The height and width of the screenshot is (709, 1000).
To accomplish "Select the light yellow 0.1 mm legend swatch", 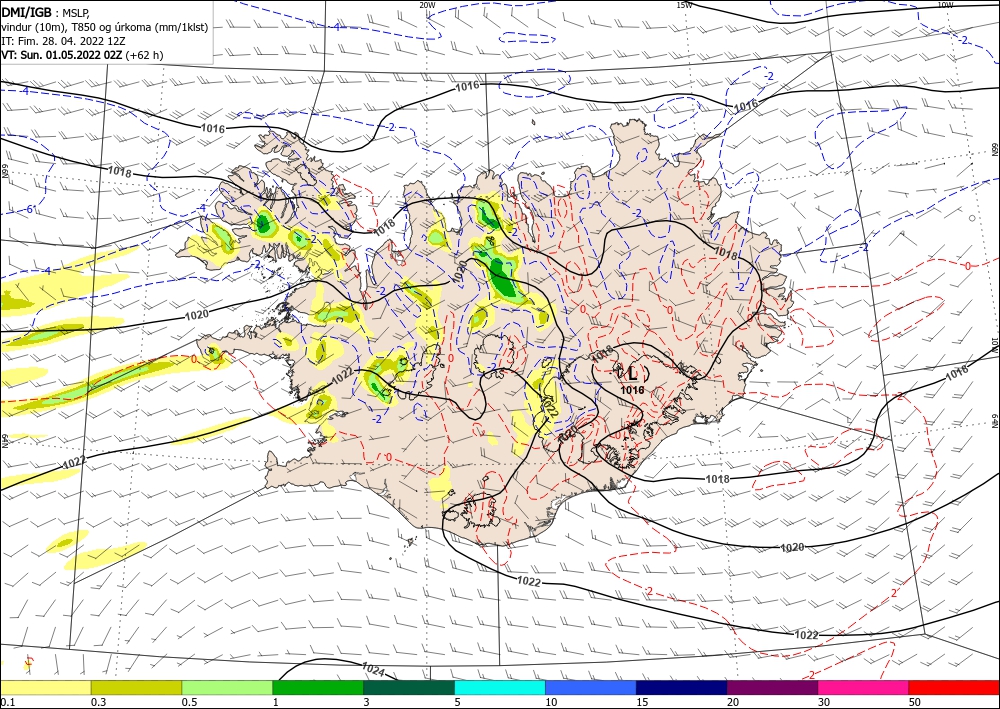I will click(x=45, y=688).
